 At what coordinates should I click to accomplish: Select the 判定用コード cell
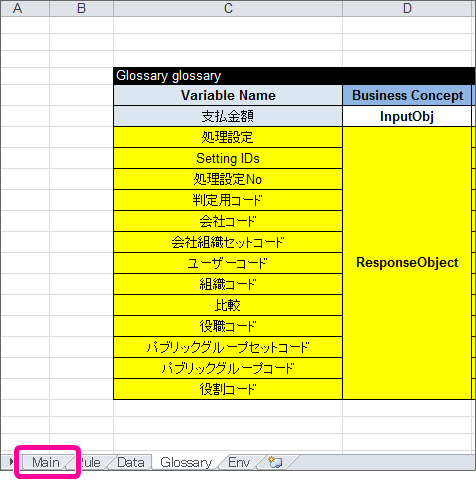click(x=228, y=200)
